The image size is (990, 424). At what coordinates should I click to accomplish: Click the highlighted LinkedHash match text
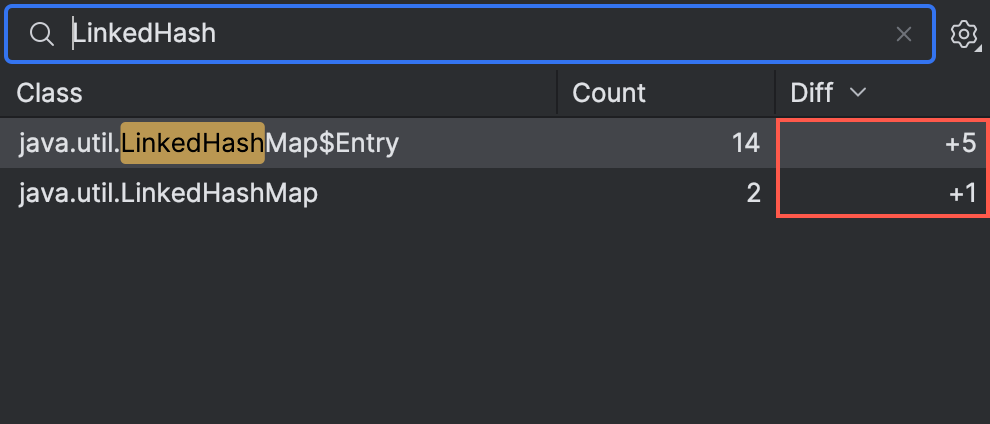(x=192, y=143)
